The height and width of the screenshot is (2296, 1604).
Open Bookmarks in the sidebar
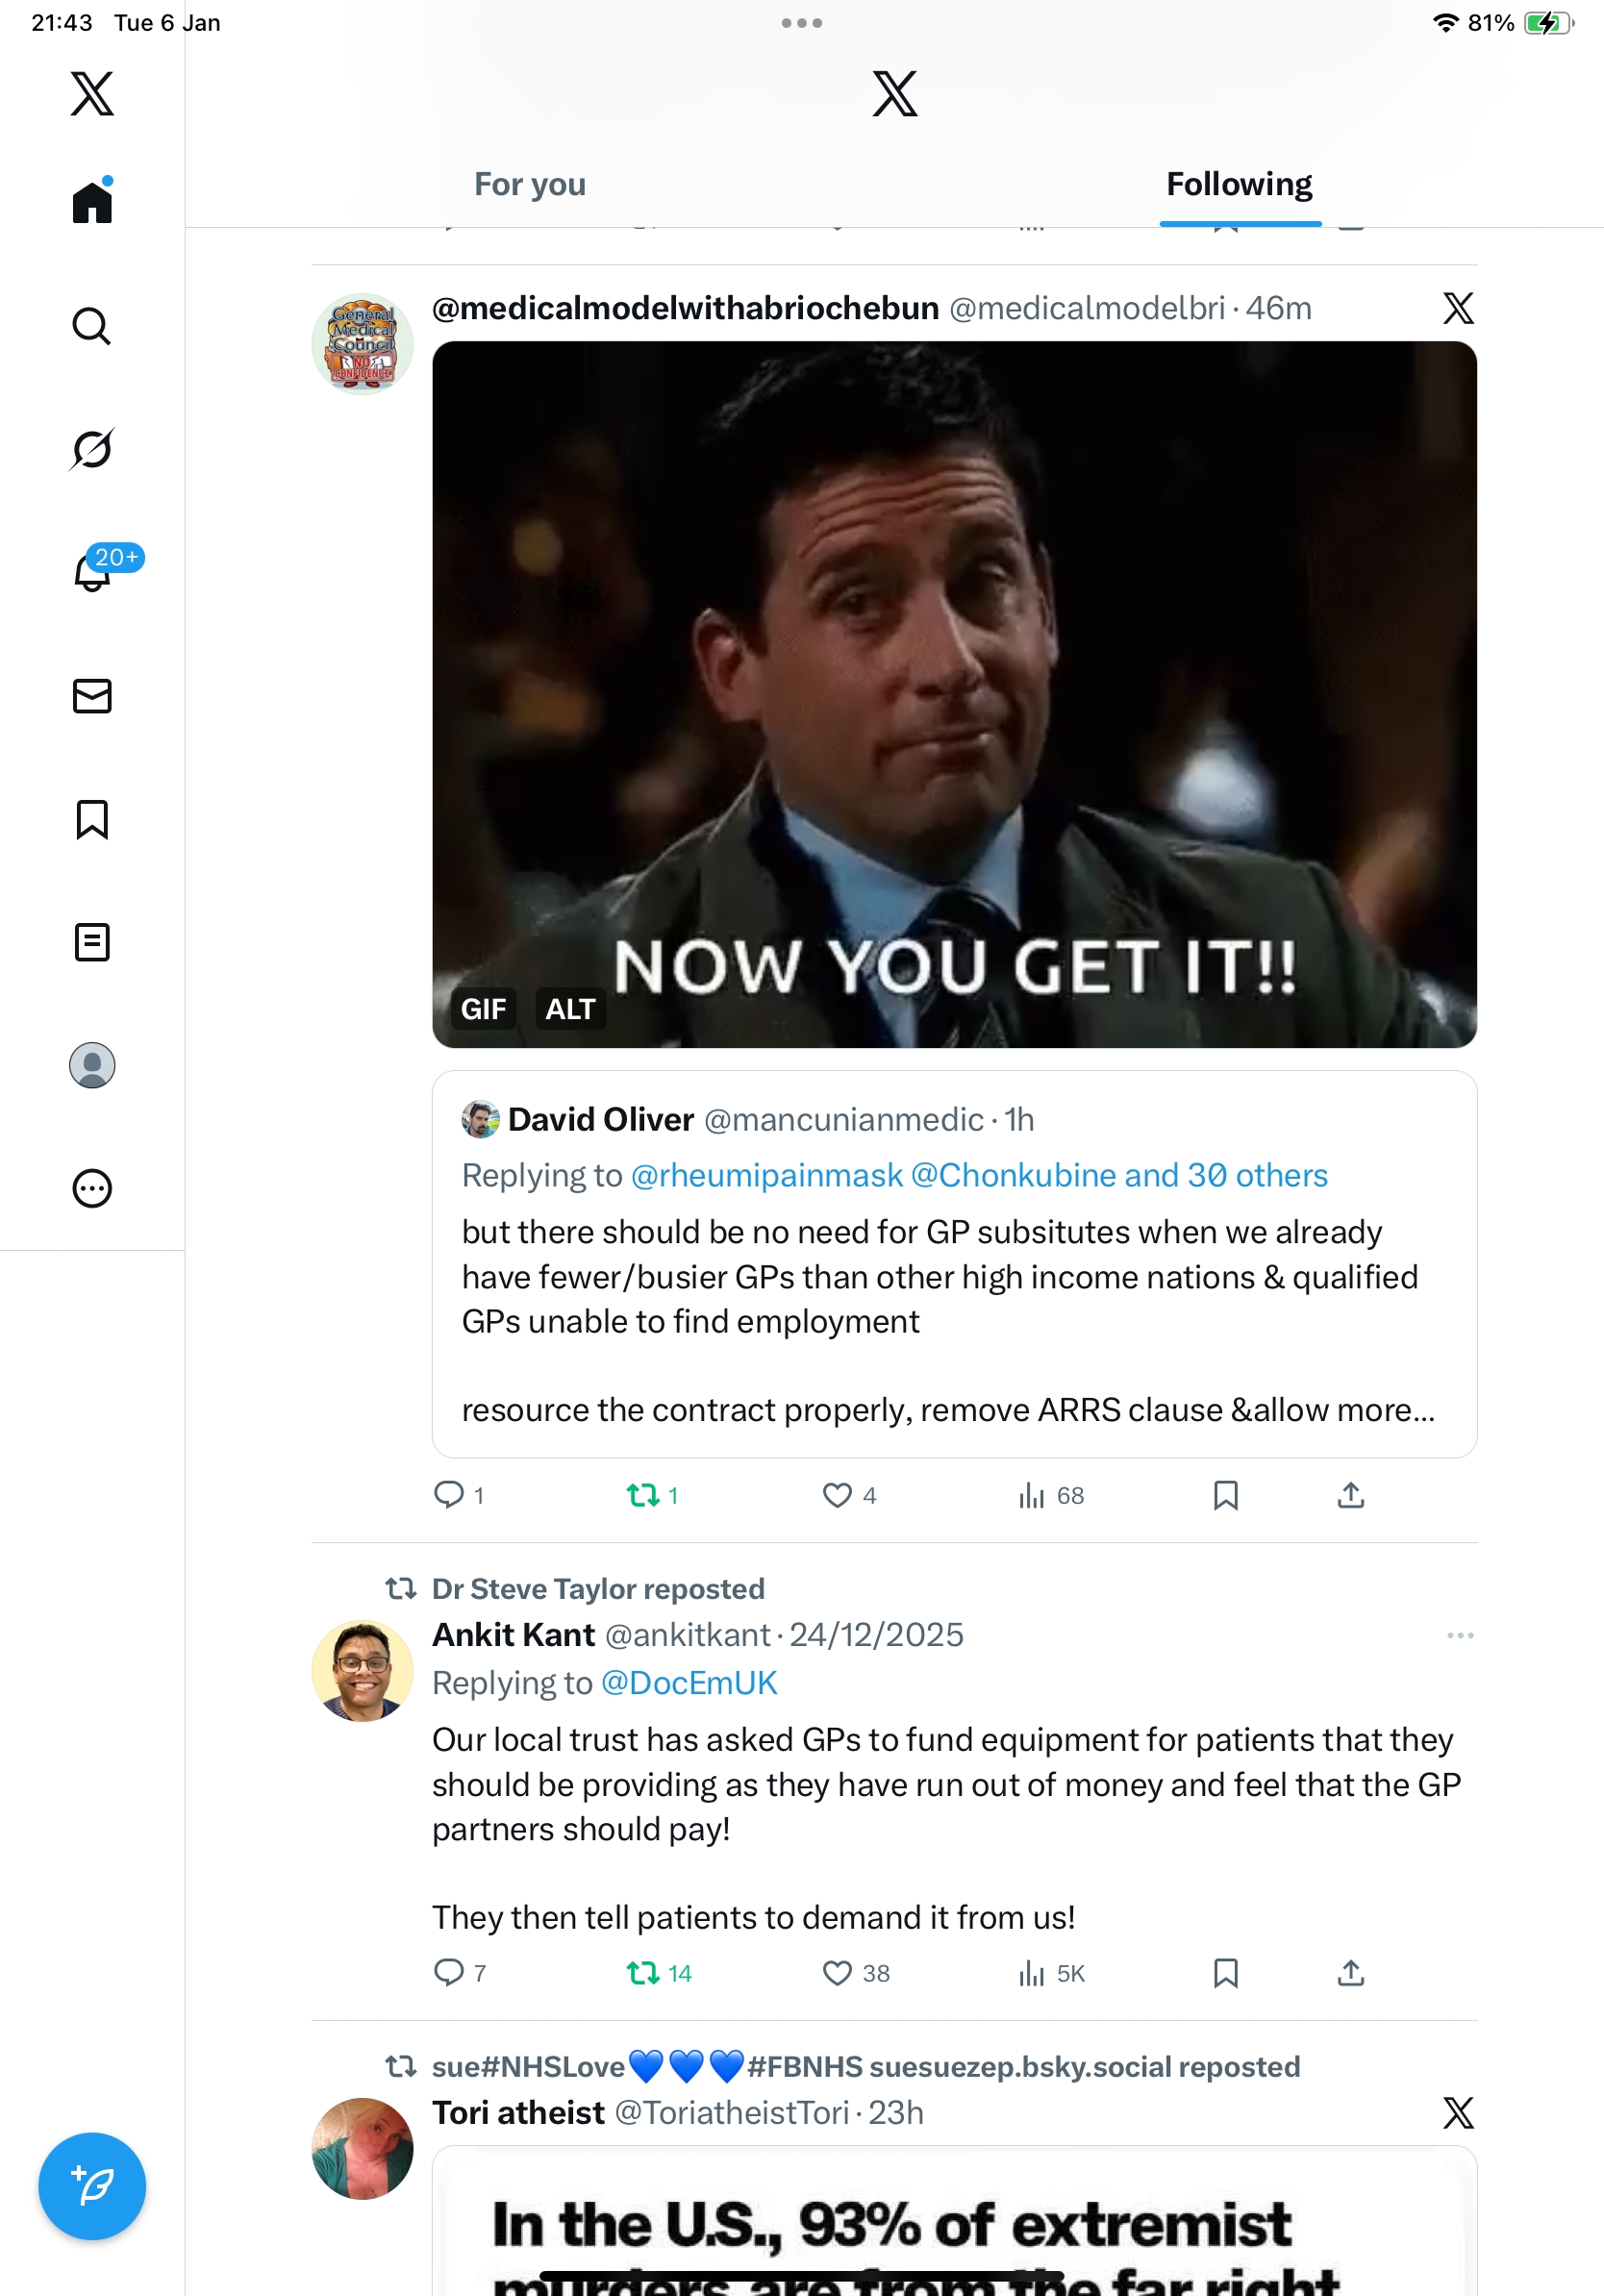92,819
